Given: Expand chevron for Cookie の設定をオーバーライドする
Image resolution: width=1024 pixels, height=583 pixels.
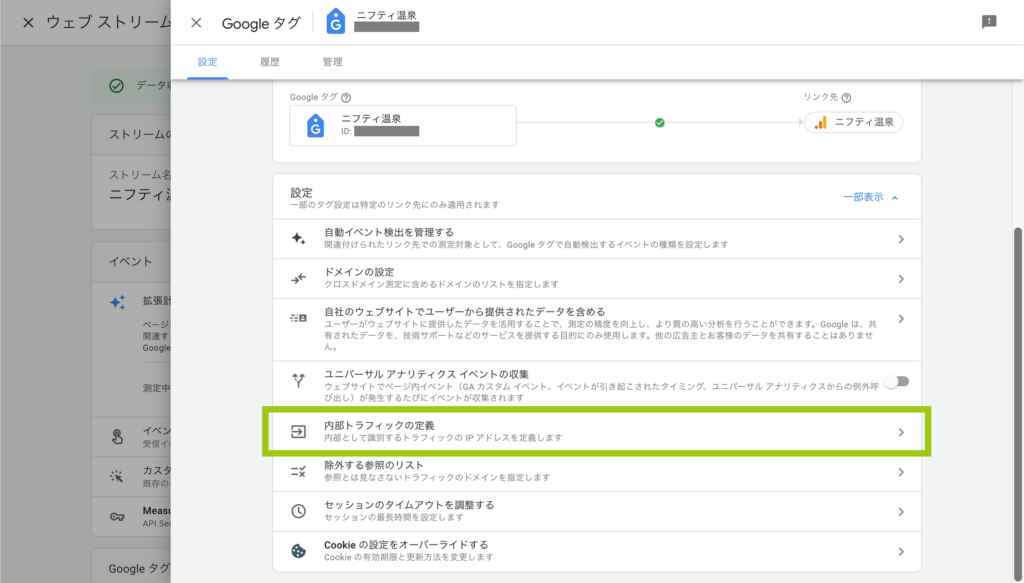Looking at the screenshot, I should coord(901,552).
